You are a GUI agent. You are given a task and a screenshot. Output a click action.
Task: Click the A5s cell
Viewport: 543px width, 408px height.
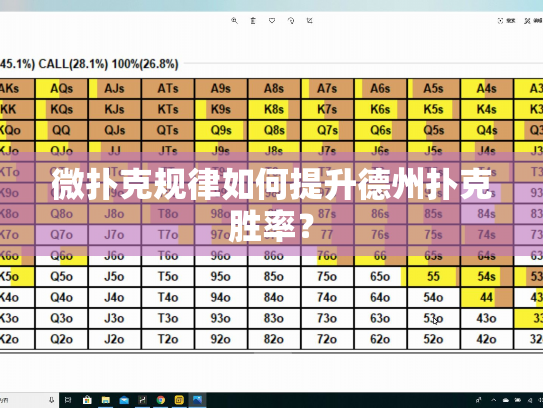434,89
